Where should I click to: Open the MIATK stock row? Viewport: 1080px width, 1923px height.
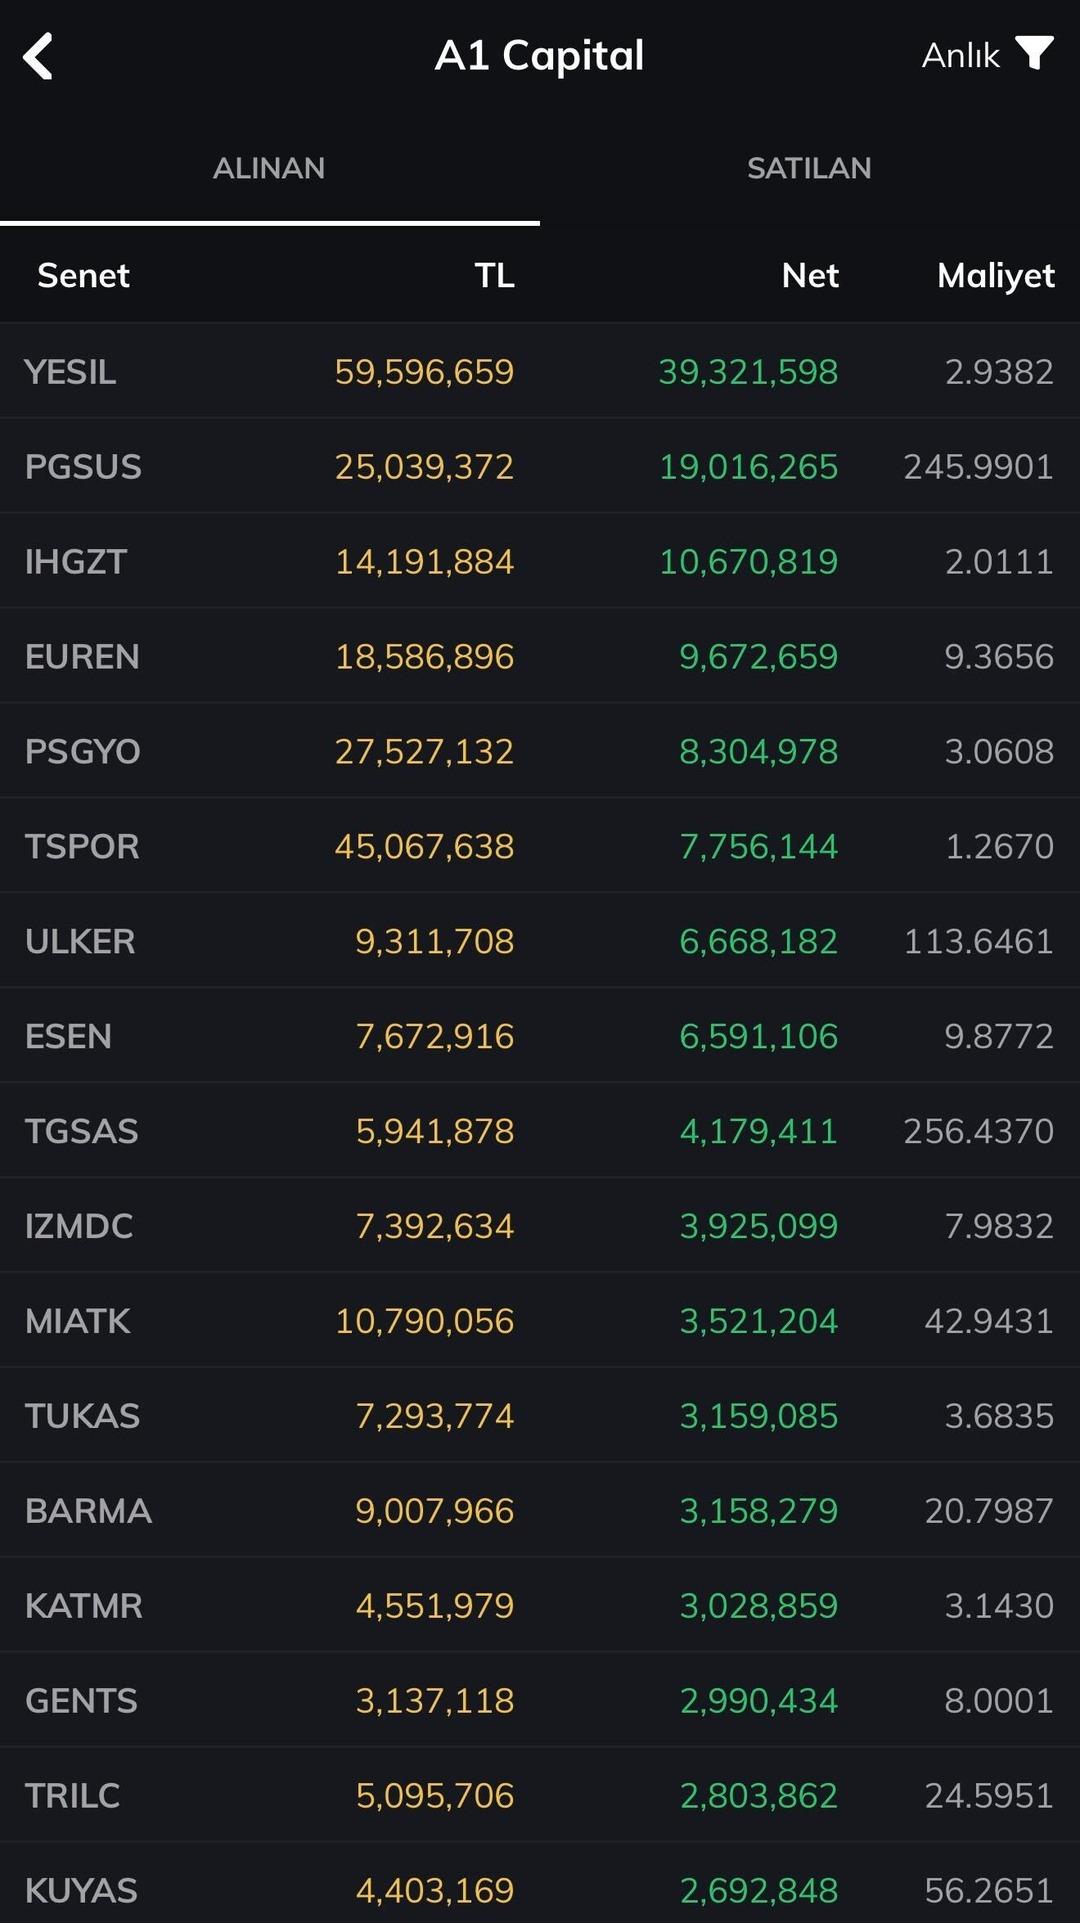tap(540, 1321)
